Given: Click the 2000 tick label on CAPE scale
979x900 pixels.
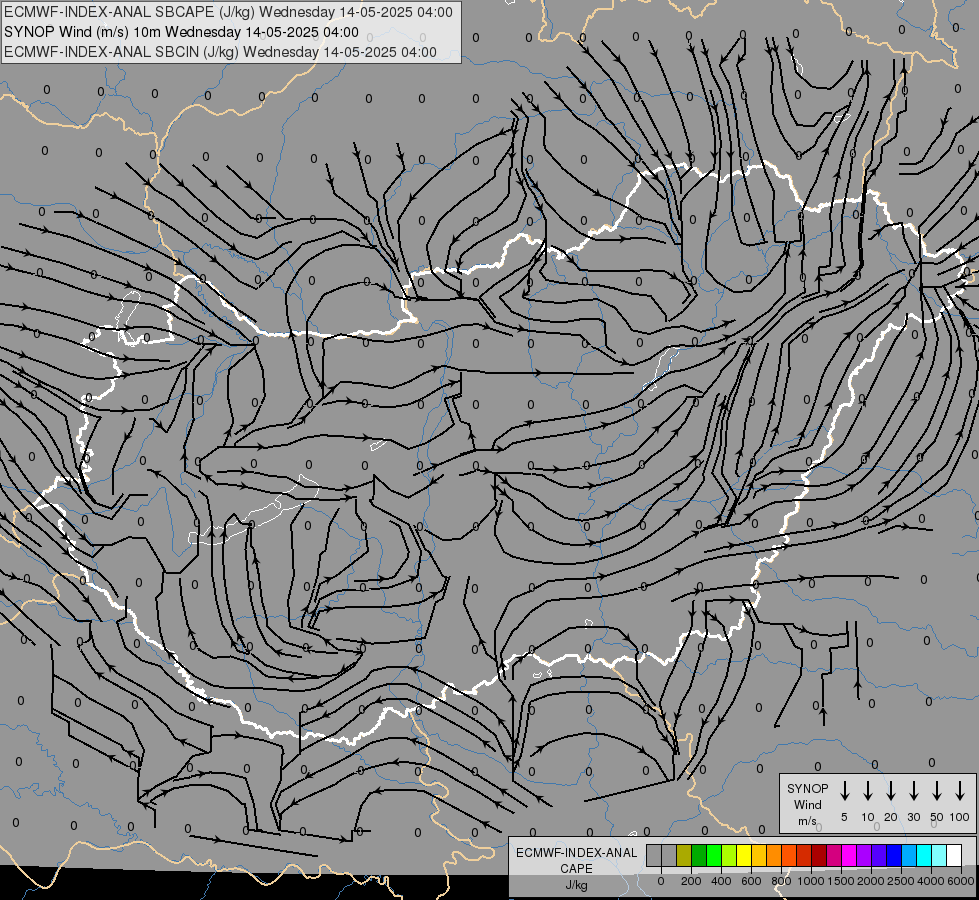Looking at the screenshot, I should (x=870, y=881).
